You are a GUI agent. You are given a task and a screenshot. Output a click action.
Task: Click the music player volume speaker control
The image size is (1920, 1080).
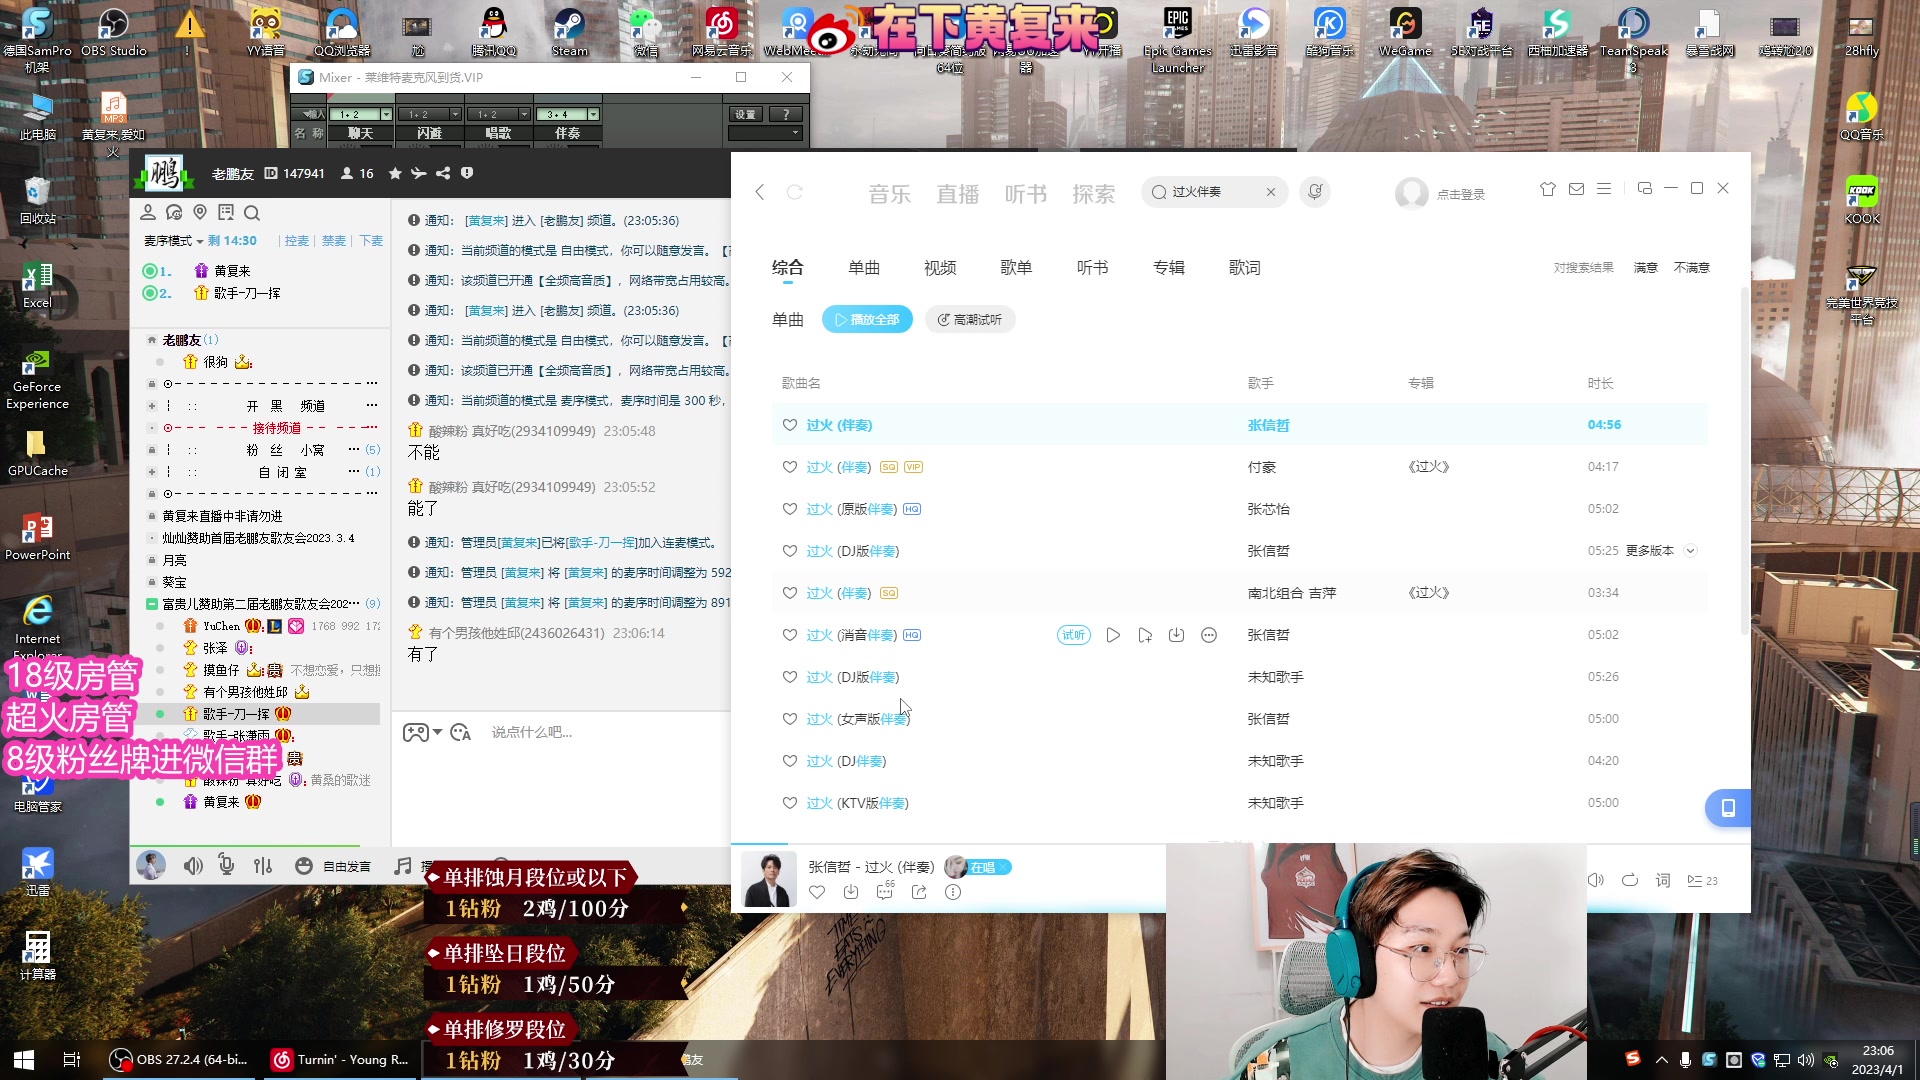tap(1597, 880)
